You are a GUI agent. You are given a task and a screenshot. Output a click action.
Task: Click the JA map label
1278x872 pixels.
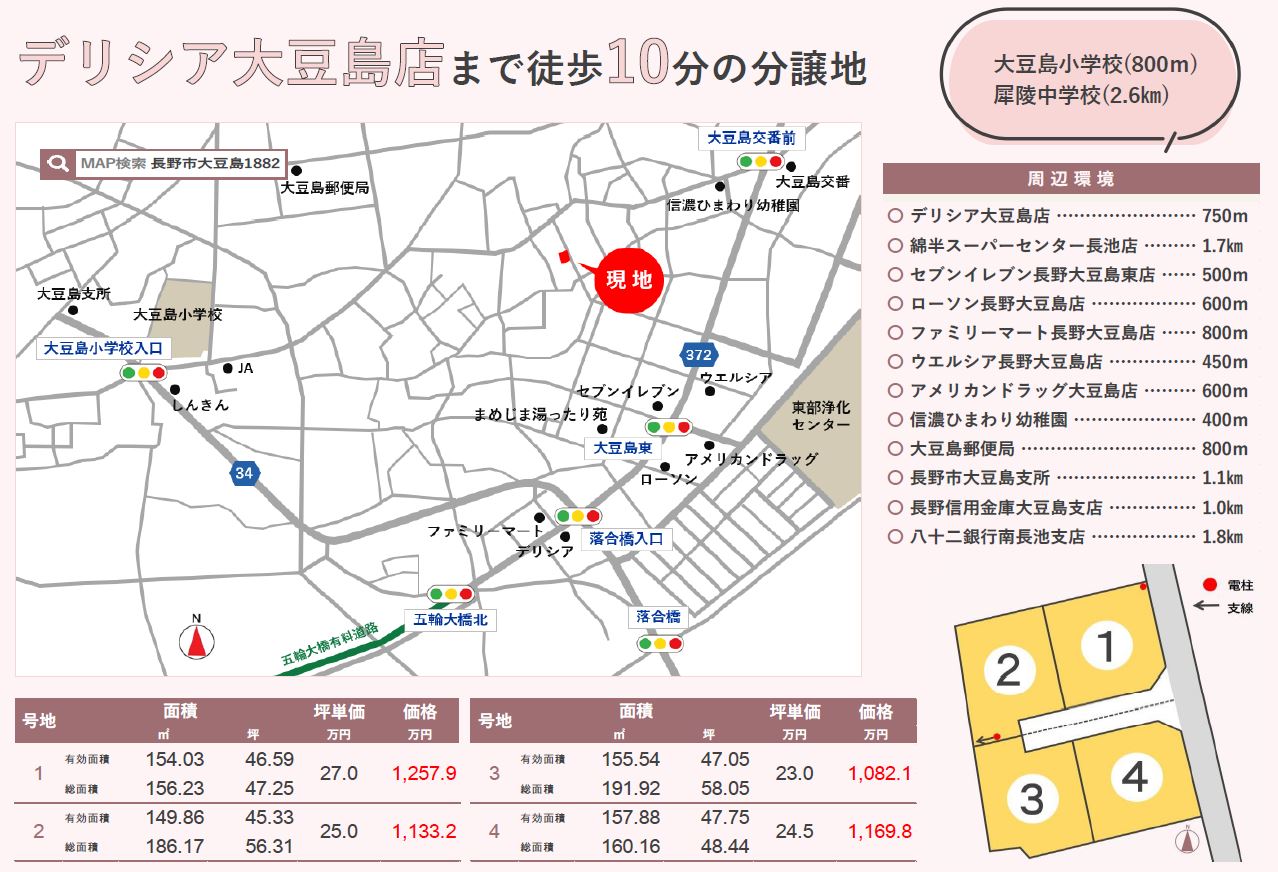pyautogui.click(x=245, y=368)
